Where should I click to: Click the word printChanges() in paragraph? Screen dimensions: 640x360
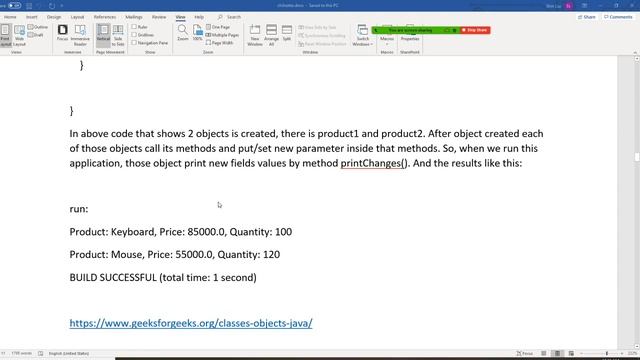[x=374, y=163]
